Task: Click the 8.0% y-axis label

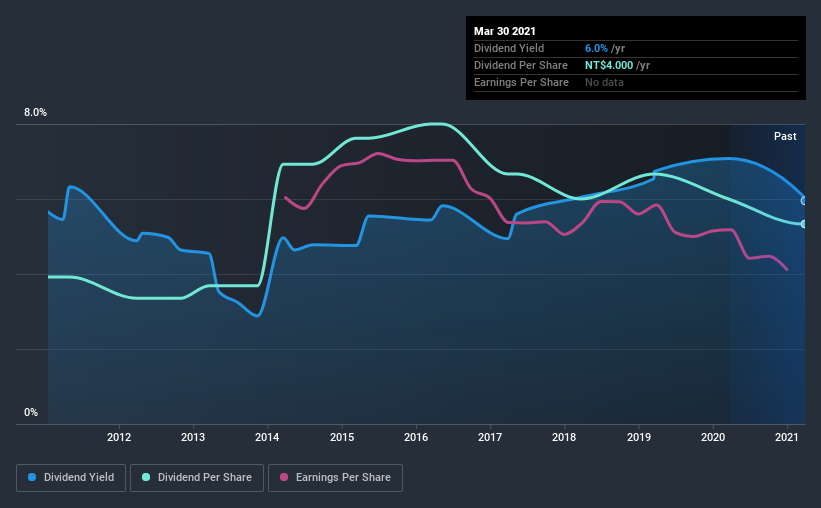Action: [x=35, y=113]
